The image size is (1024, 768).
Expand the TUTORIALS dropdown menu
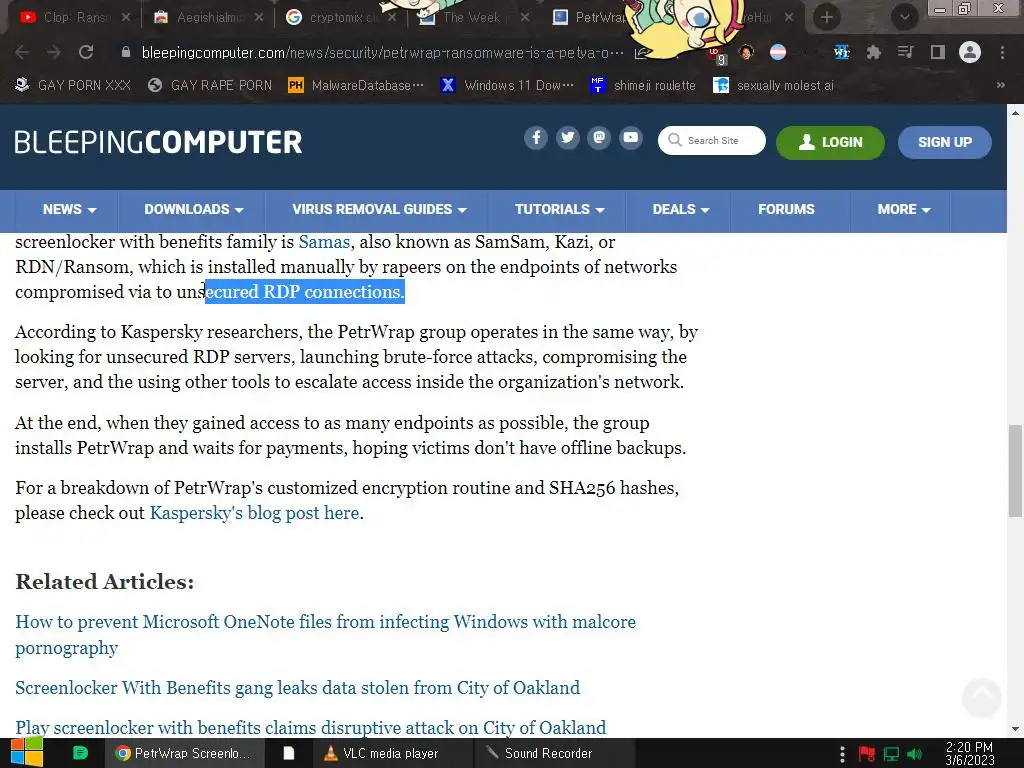560,210
